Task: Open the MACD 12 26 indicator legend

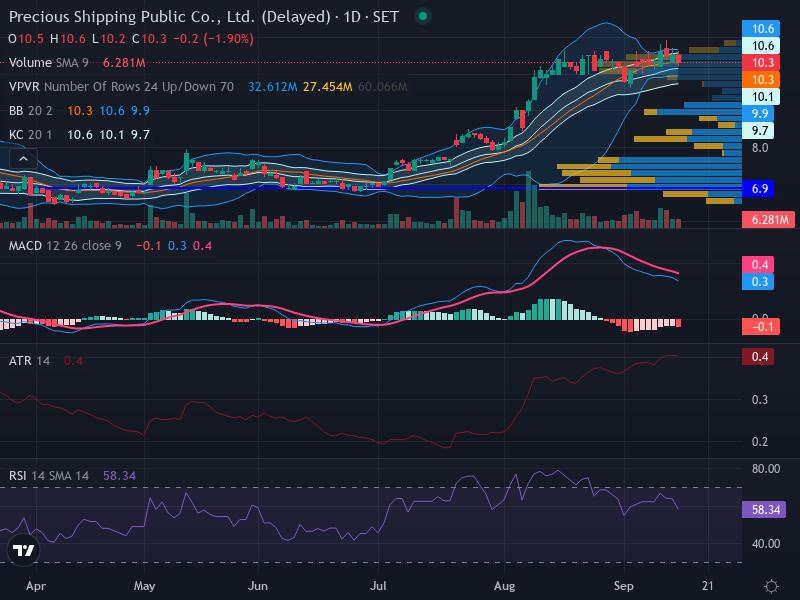Action: tap(65, 246)
